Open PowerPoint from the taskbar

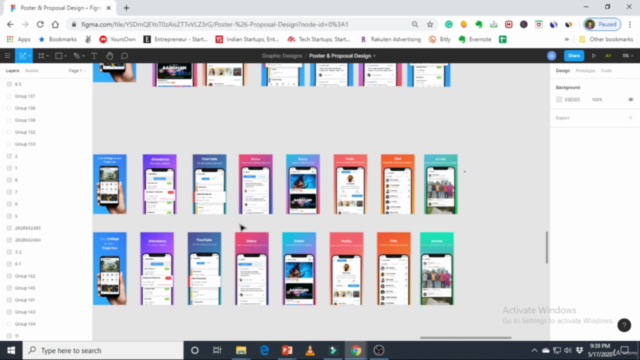287,351
